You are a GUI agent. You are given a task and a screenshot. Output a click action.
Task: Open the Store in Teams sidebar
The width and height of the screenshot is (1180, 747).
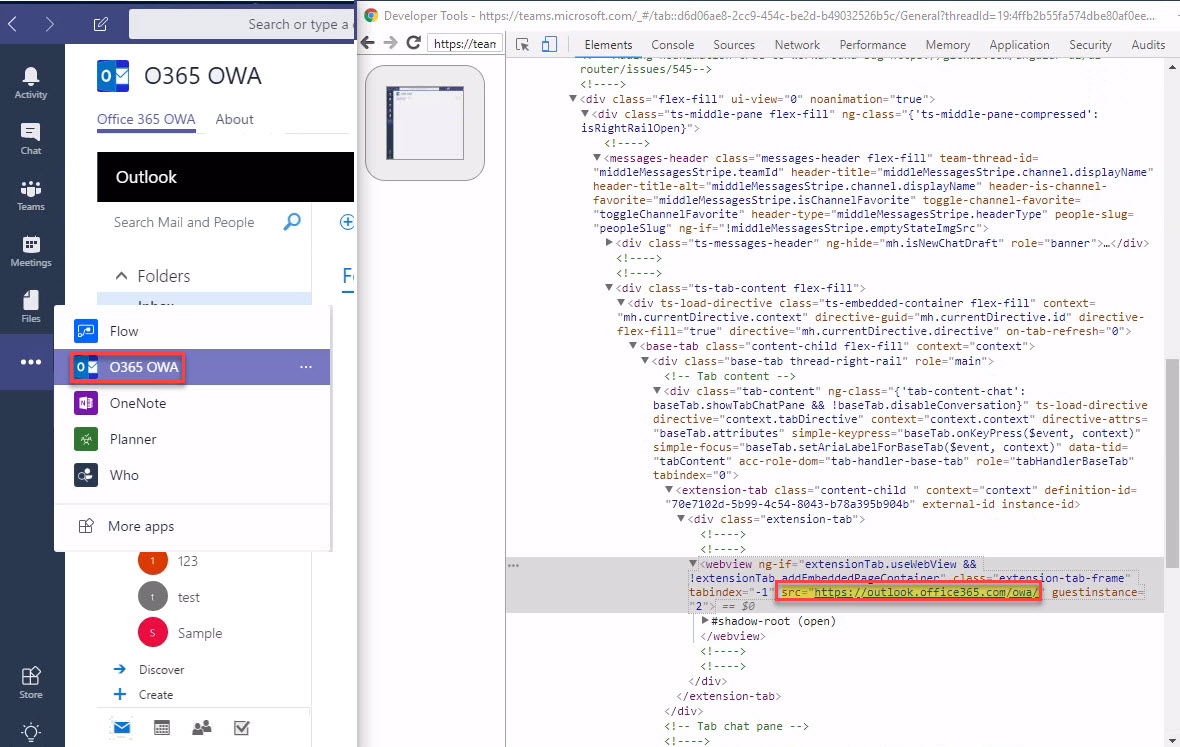click(x=31, y=682)
